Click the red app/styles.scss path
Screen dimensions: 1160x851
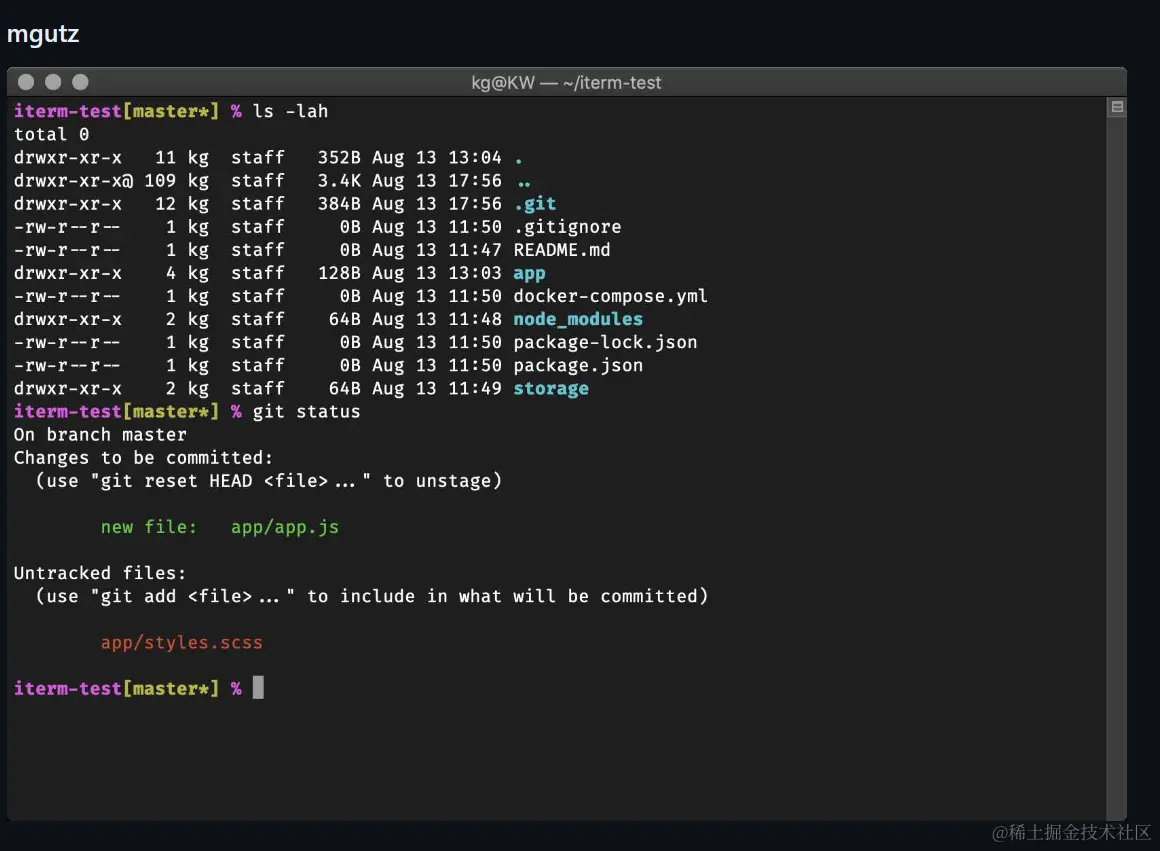click(x=182, y=642)
